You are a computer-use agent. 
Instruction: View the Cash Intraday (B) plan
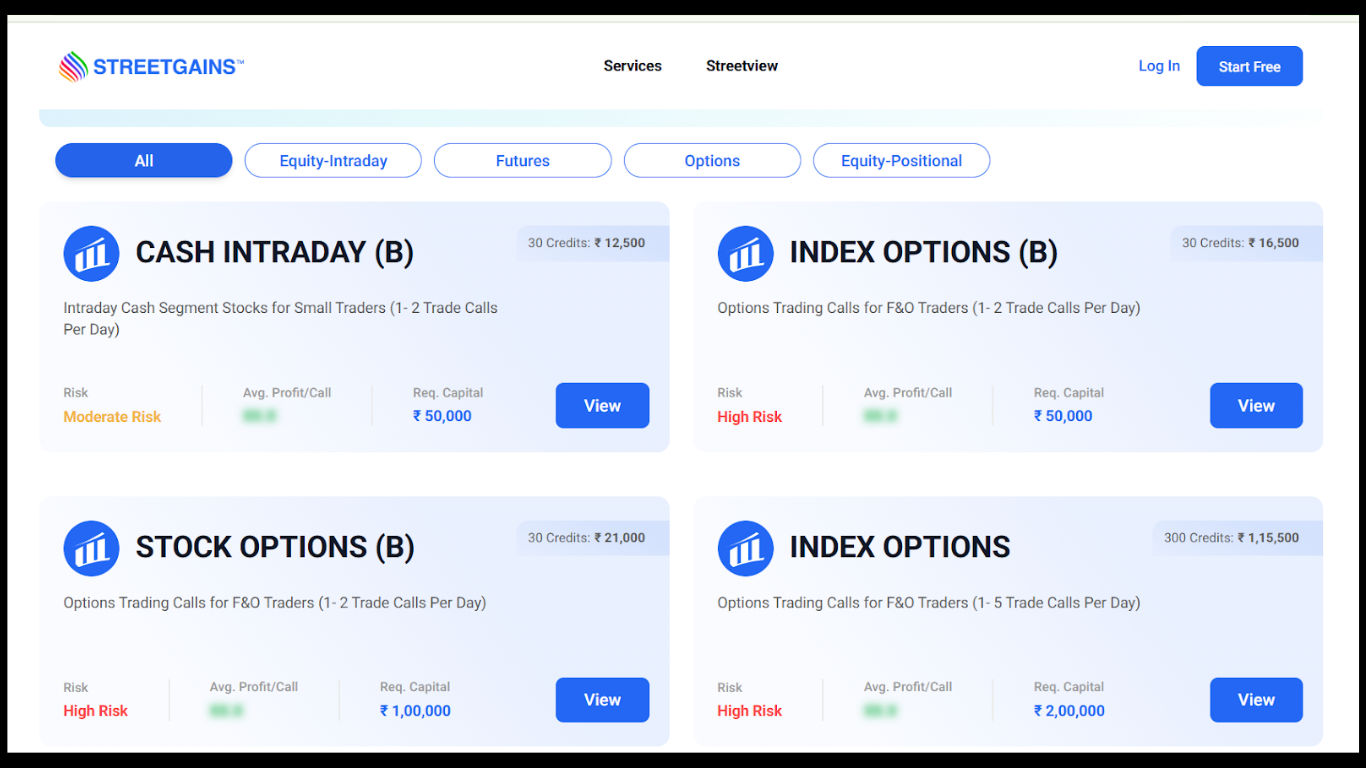point(602,406)
